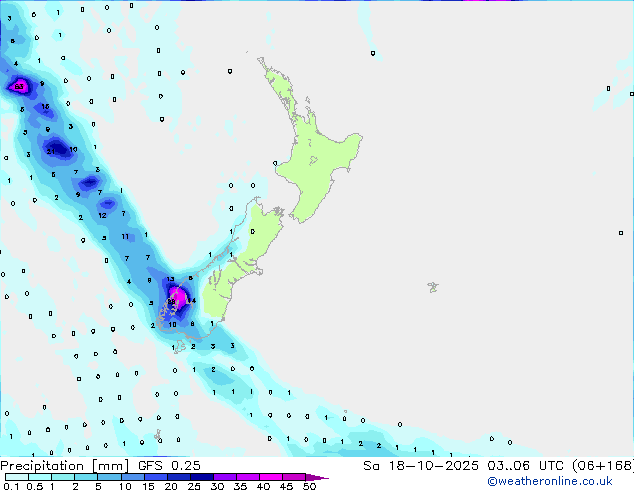Click the small Chatham Islands outline east of New Zealand
This screenshot has height=490, width=634.
point(433,287)
